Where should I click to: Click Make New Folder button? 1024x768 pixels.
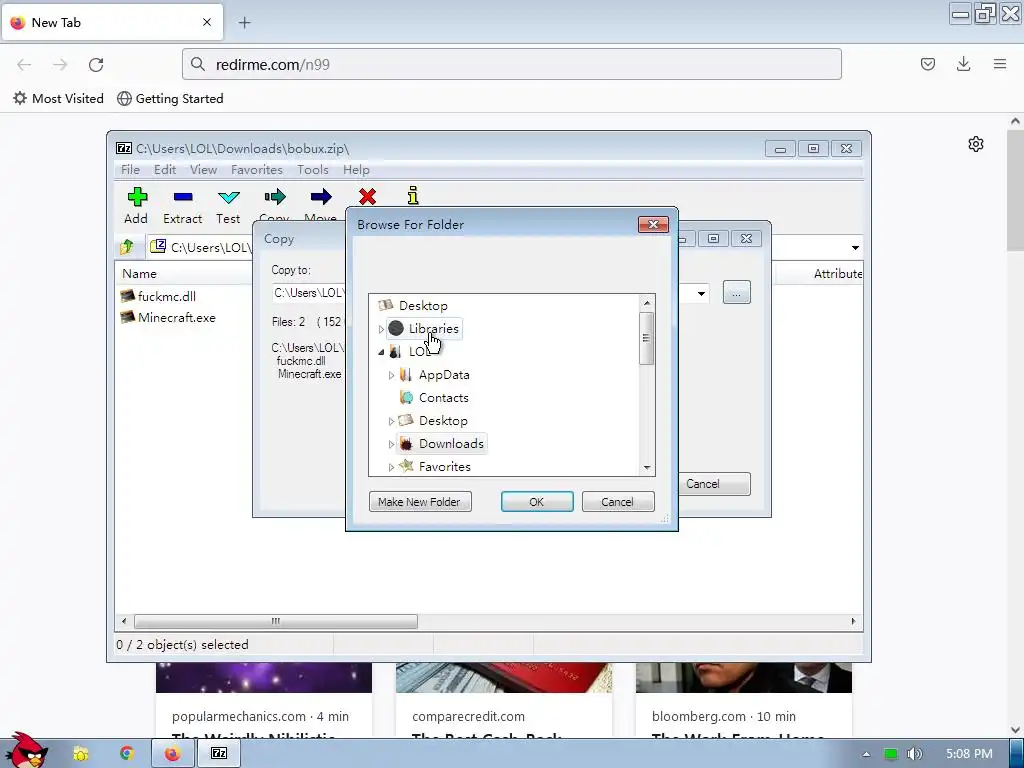click(420, 502)
